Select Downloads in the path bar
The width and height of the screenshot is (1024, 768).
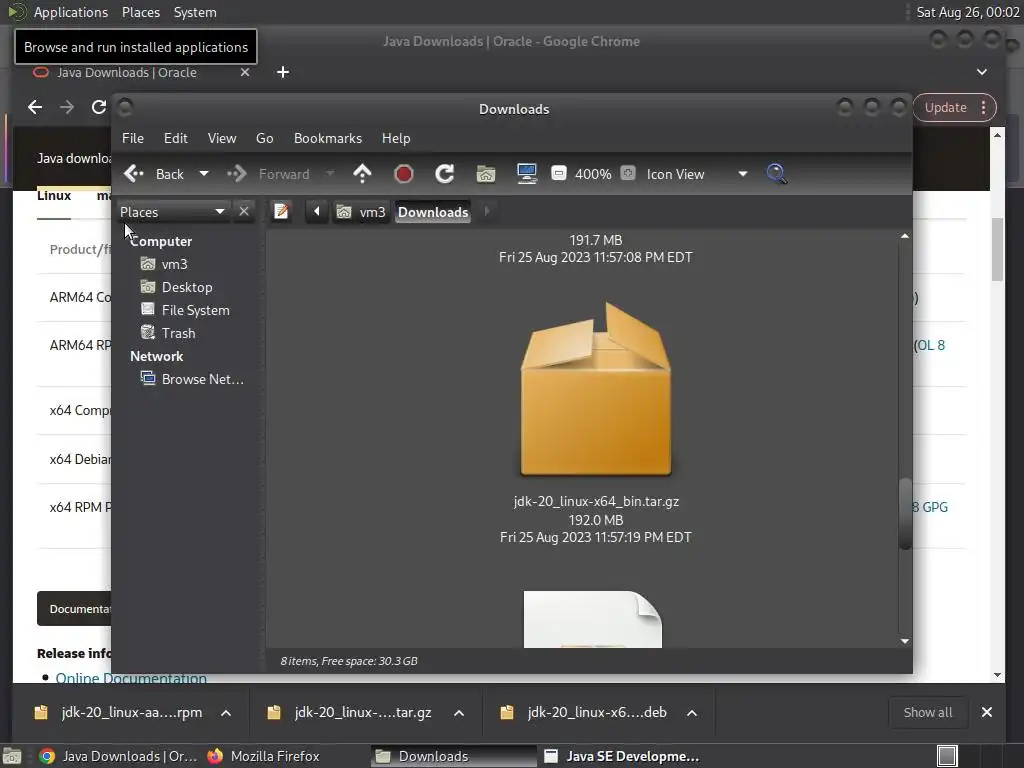point(433,212)
